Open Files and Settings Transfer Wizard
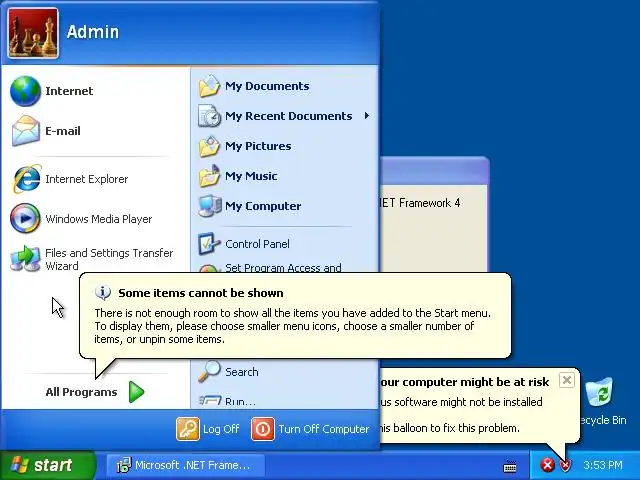The width and height of the screenshot is (640, 480). [x=92, y=259]
